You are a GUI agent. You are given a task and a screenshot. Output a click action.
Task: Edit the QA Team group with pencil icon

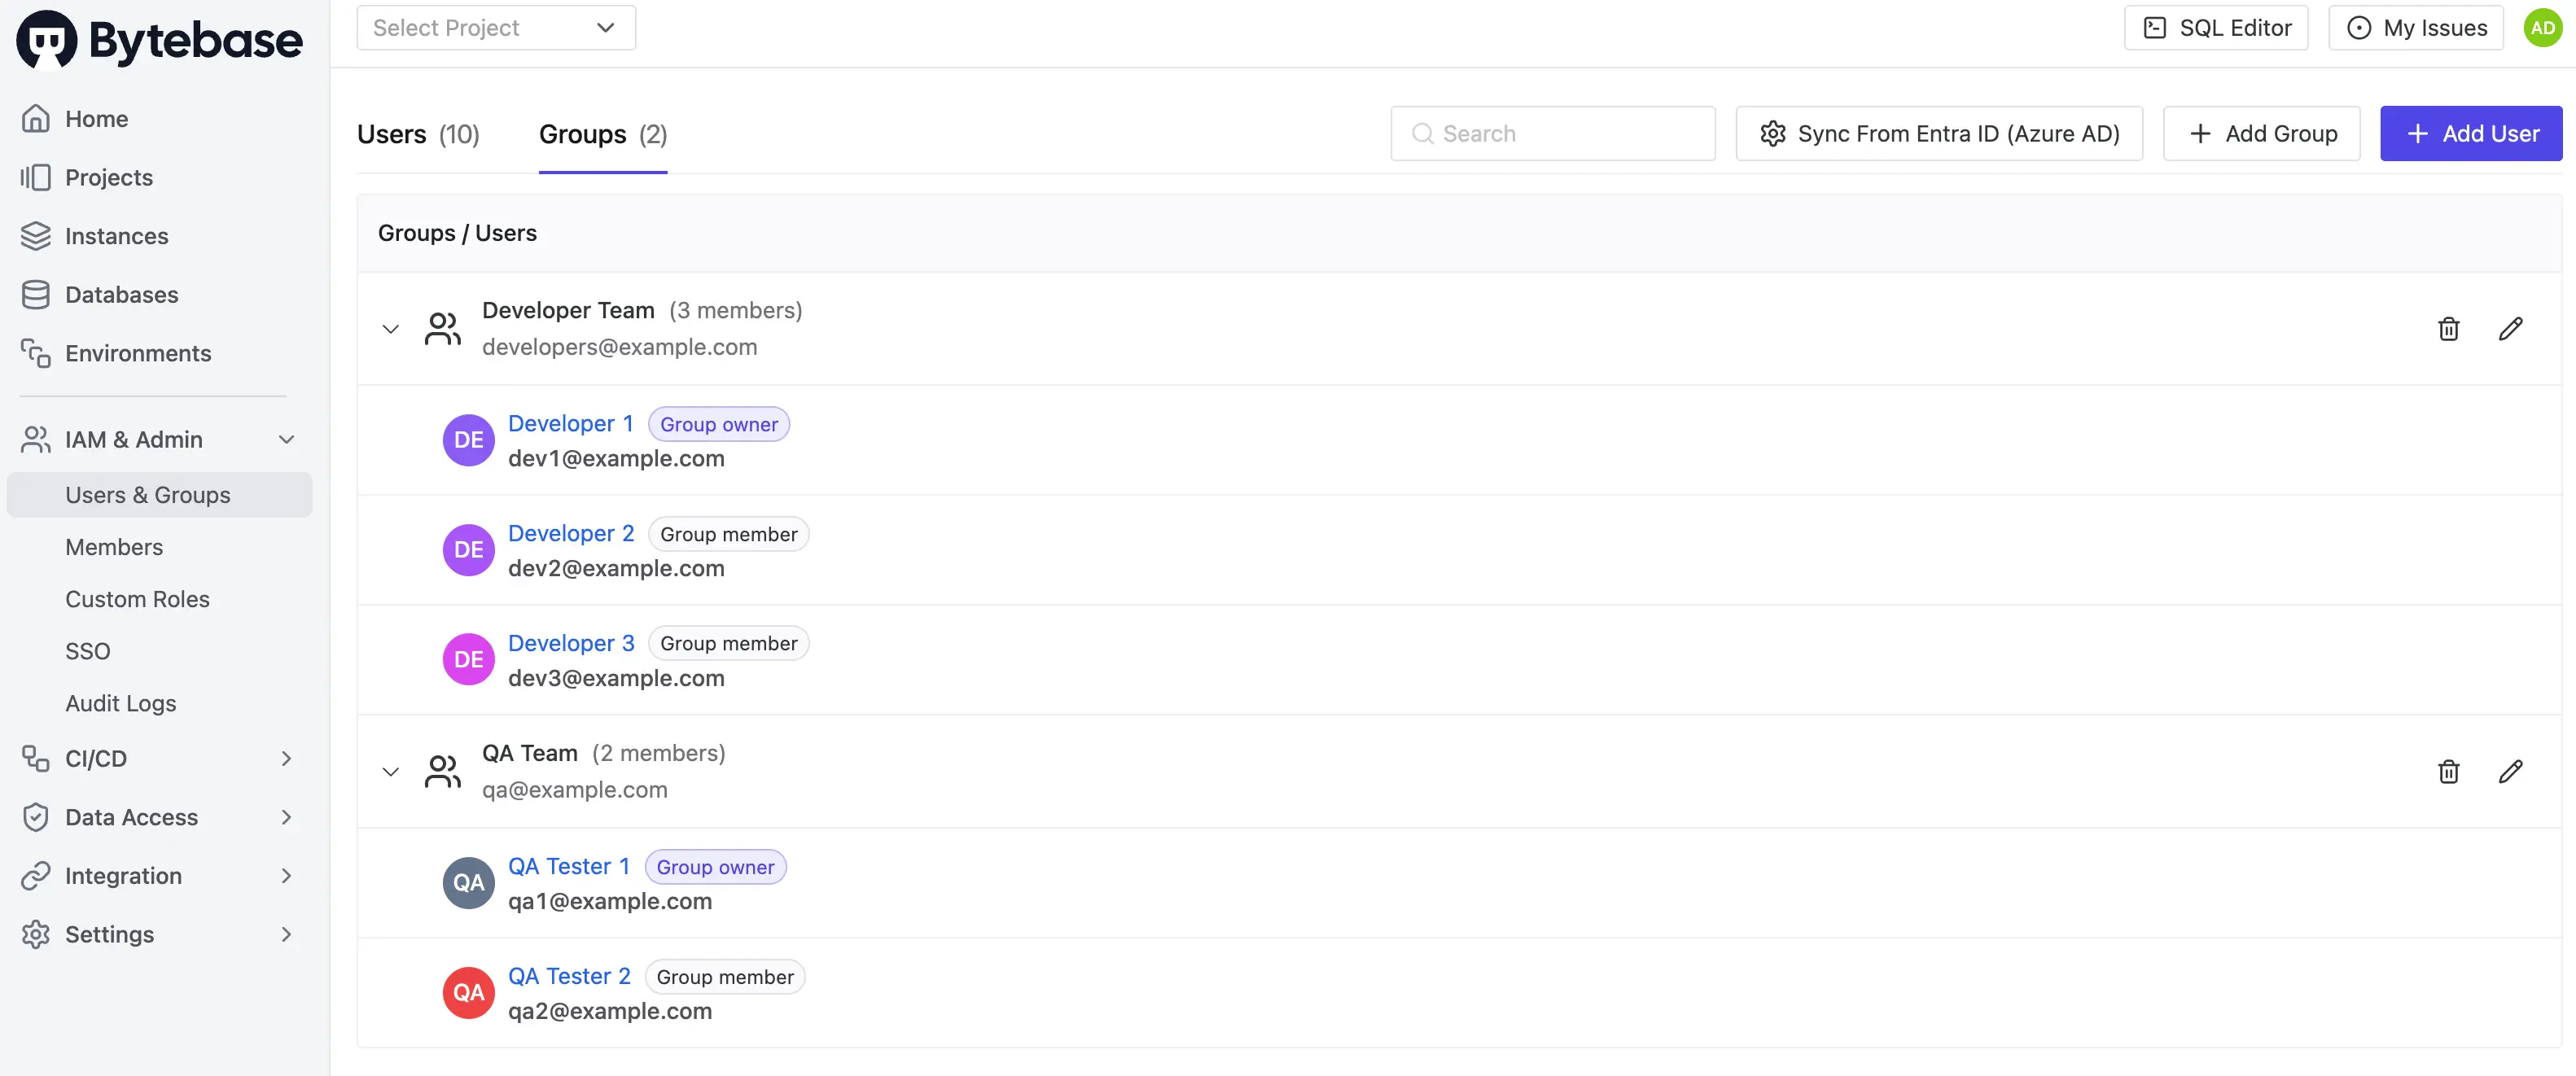click(x=2512, y=771)
